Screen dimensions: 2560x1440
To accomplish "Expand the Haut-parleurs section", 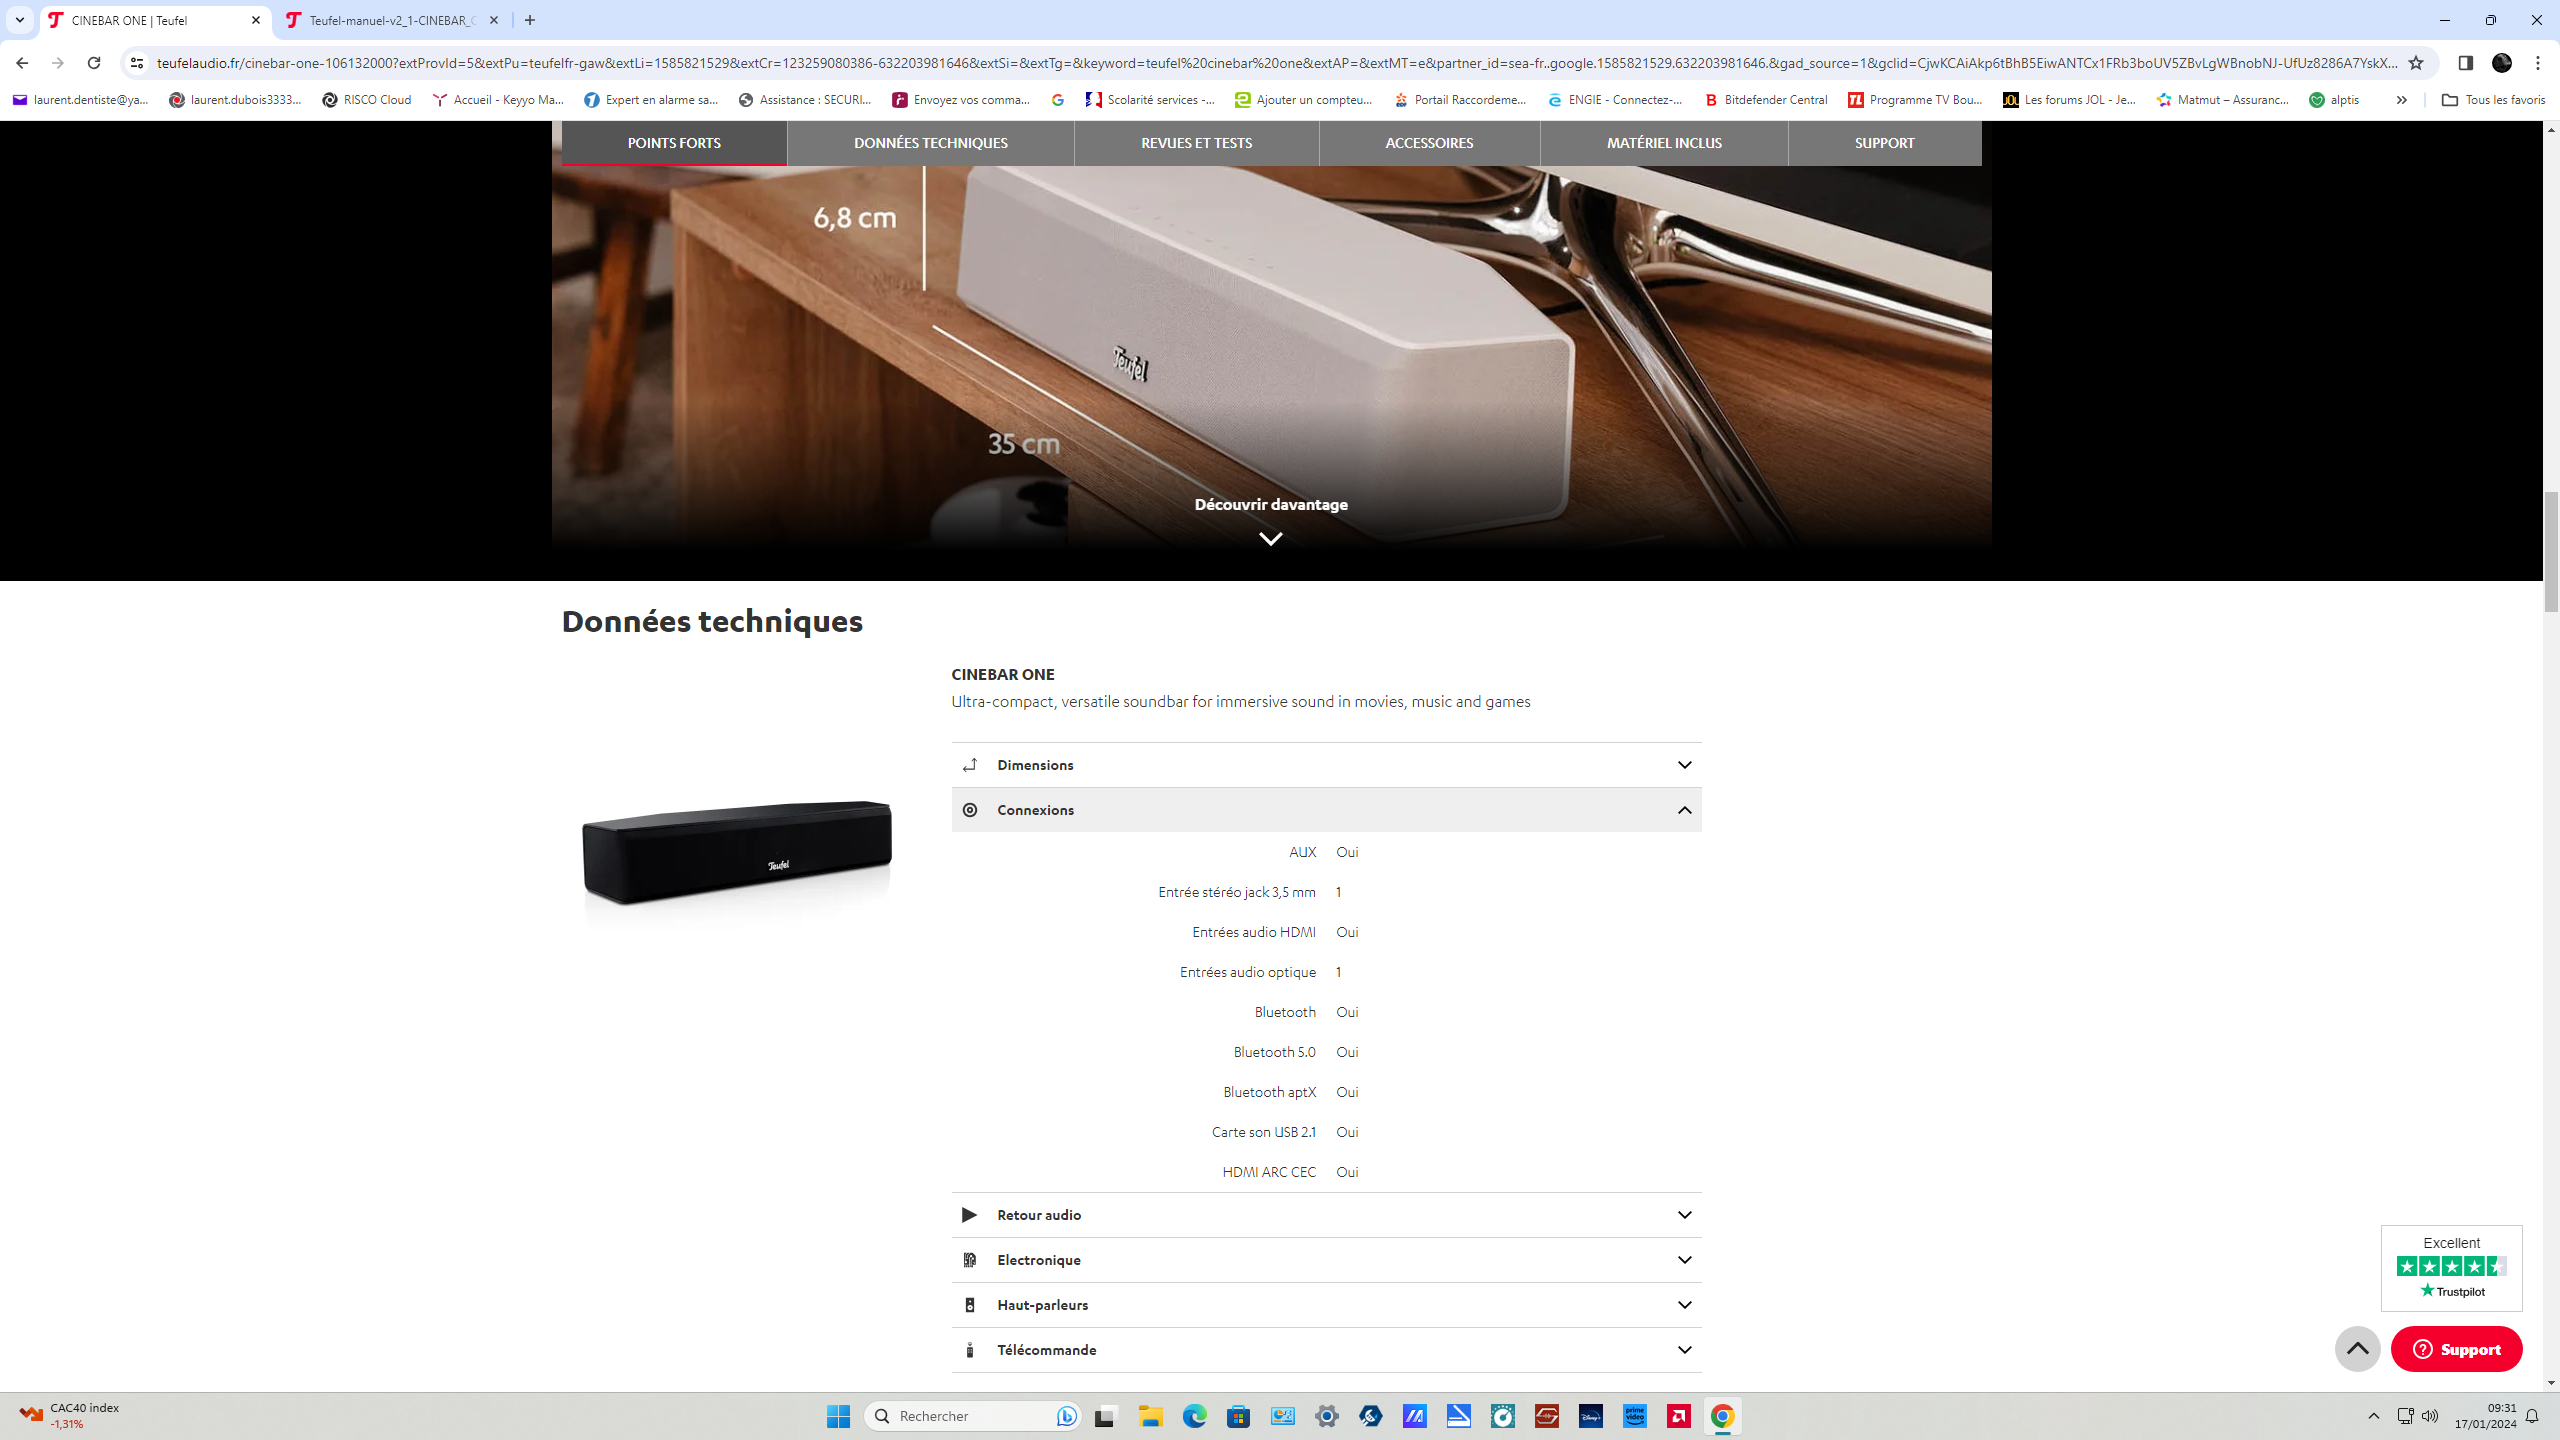I will coord(1326,1305).
